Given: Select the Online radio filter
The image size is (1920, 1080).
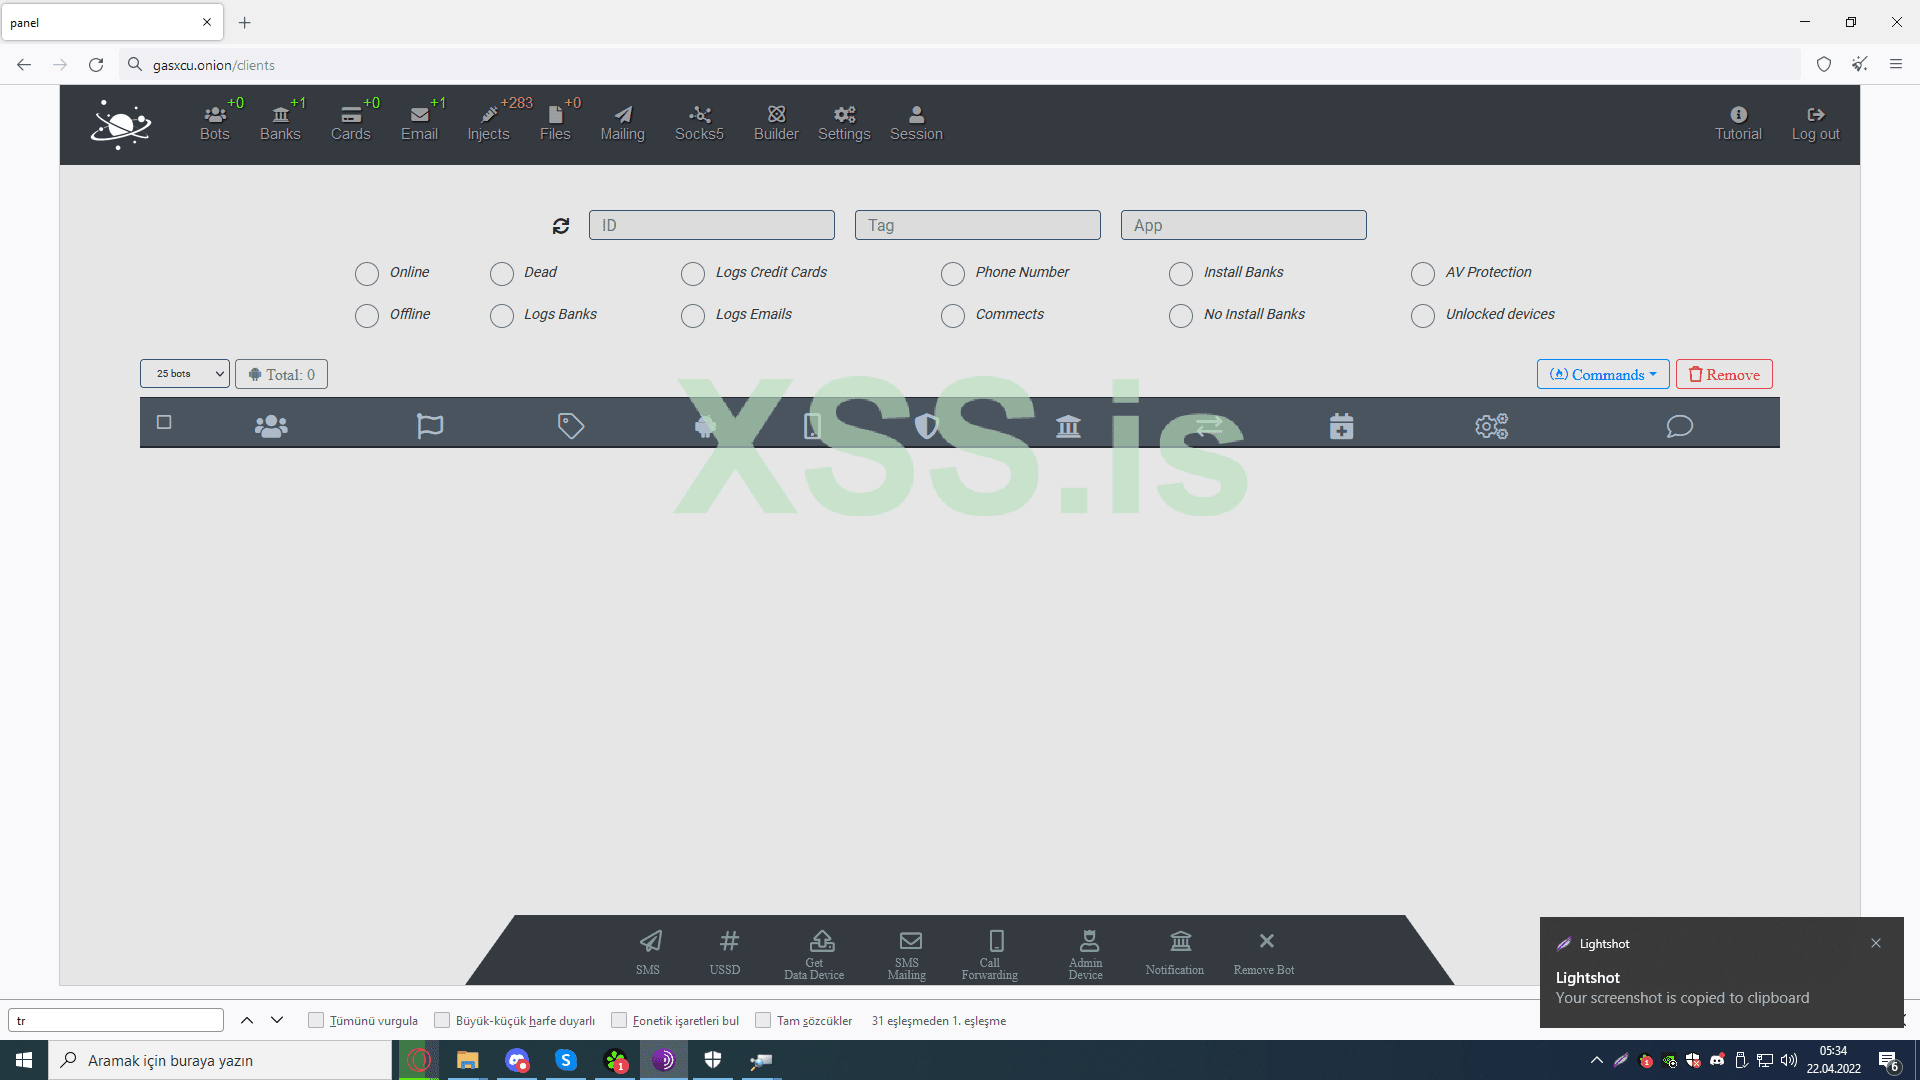Looking at the screenshot, I should click(367, 273).
